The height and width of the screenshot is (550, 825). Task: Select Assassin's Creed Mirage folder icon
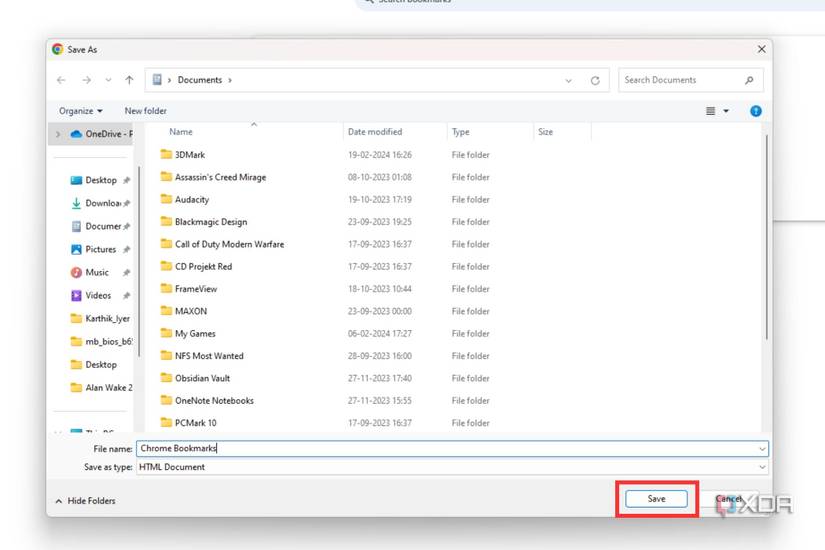click(166, 177)
